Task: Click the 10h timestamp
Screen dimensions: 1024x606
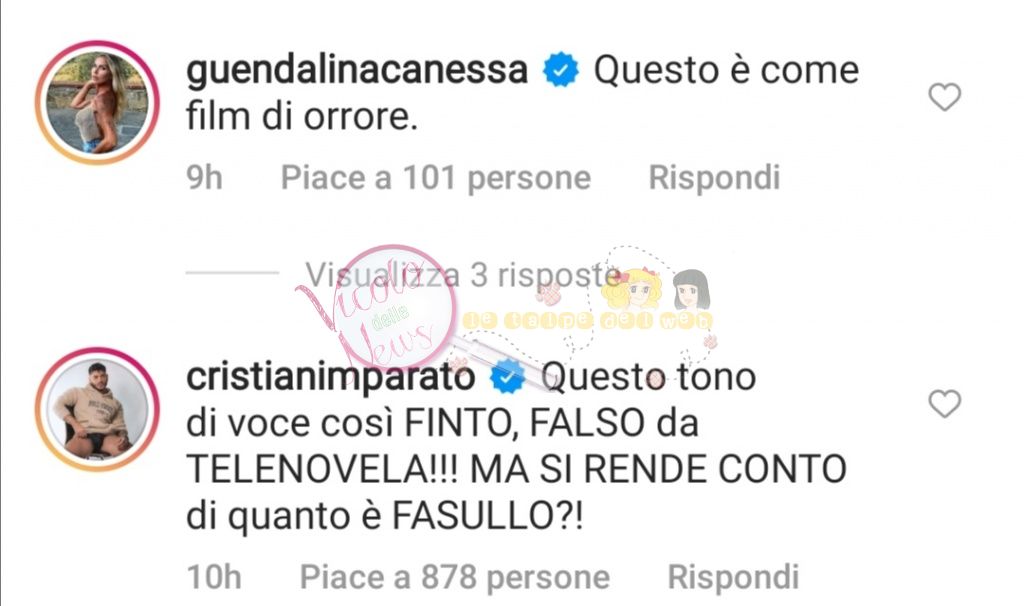Action: tap(214, 577)
